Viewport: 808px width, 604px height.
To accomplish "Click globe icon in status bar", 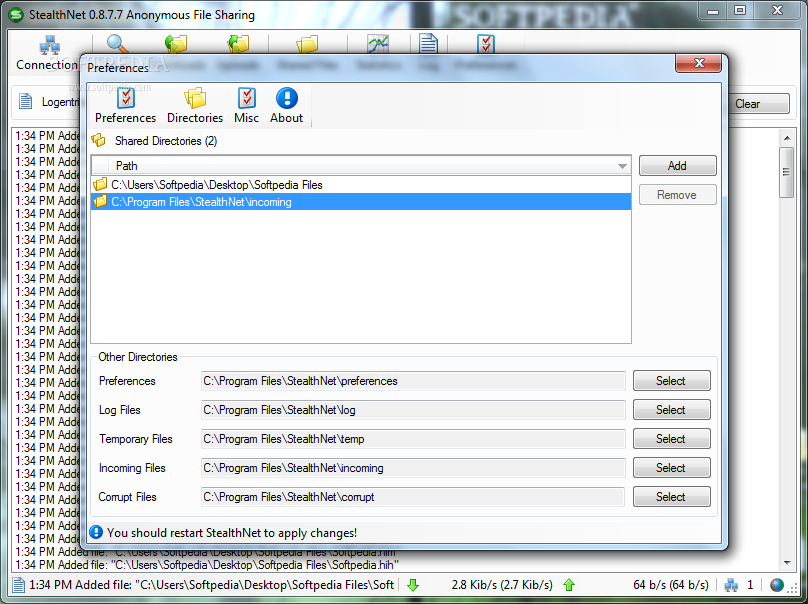I will tap(777, 585).
